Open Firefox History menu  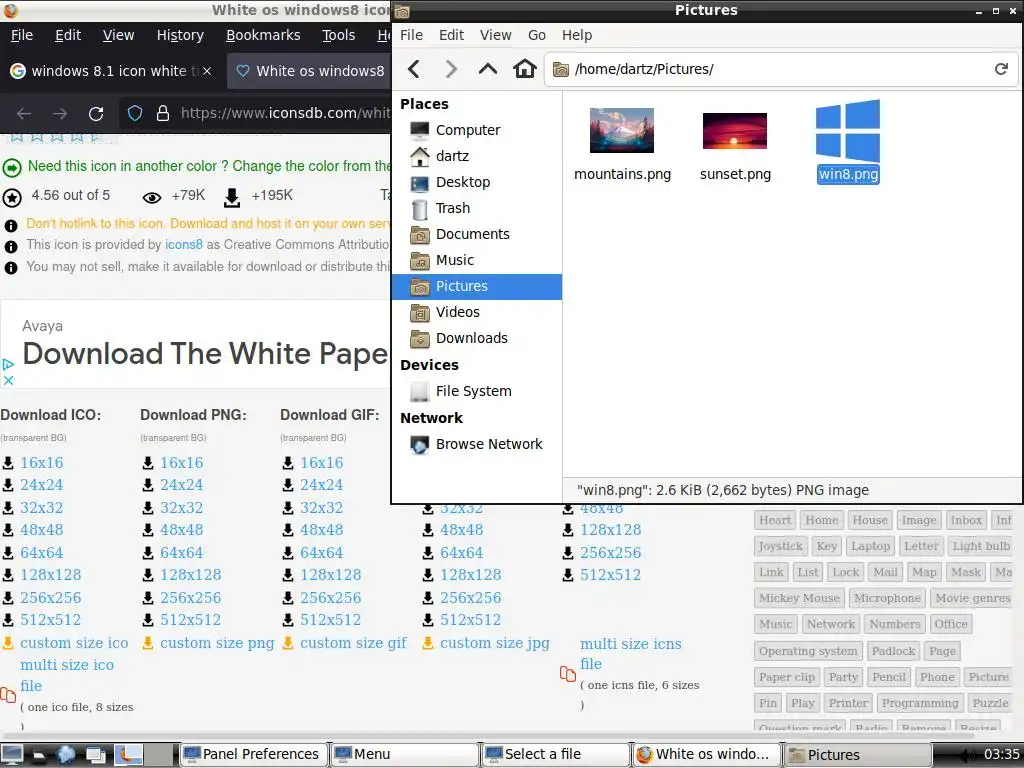click(x=180, y=35)
